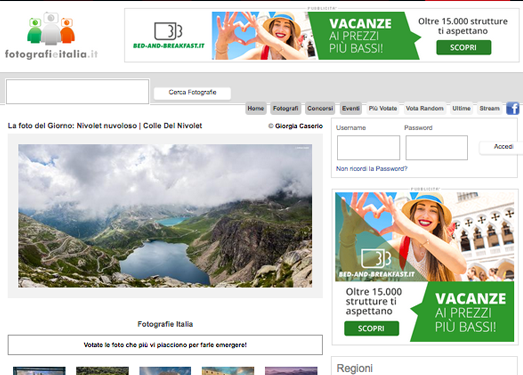Click the Accedi login button

point(503,147)
